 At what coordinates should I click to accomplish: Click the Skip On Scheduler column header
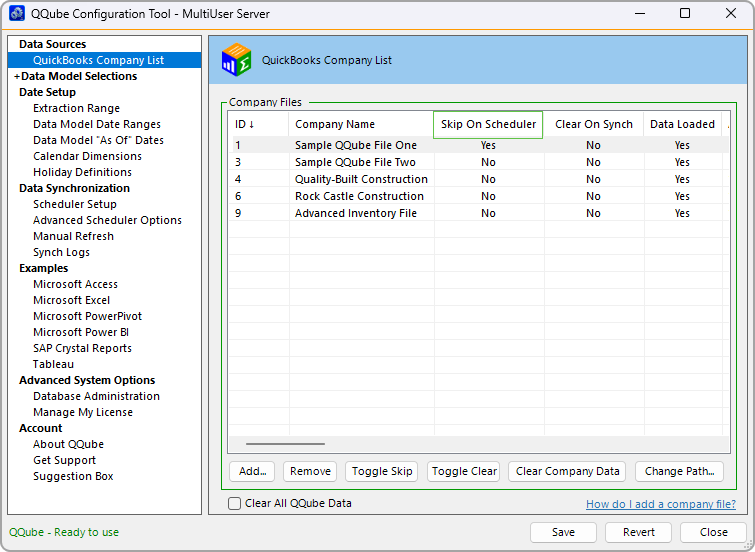(488, 124)
